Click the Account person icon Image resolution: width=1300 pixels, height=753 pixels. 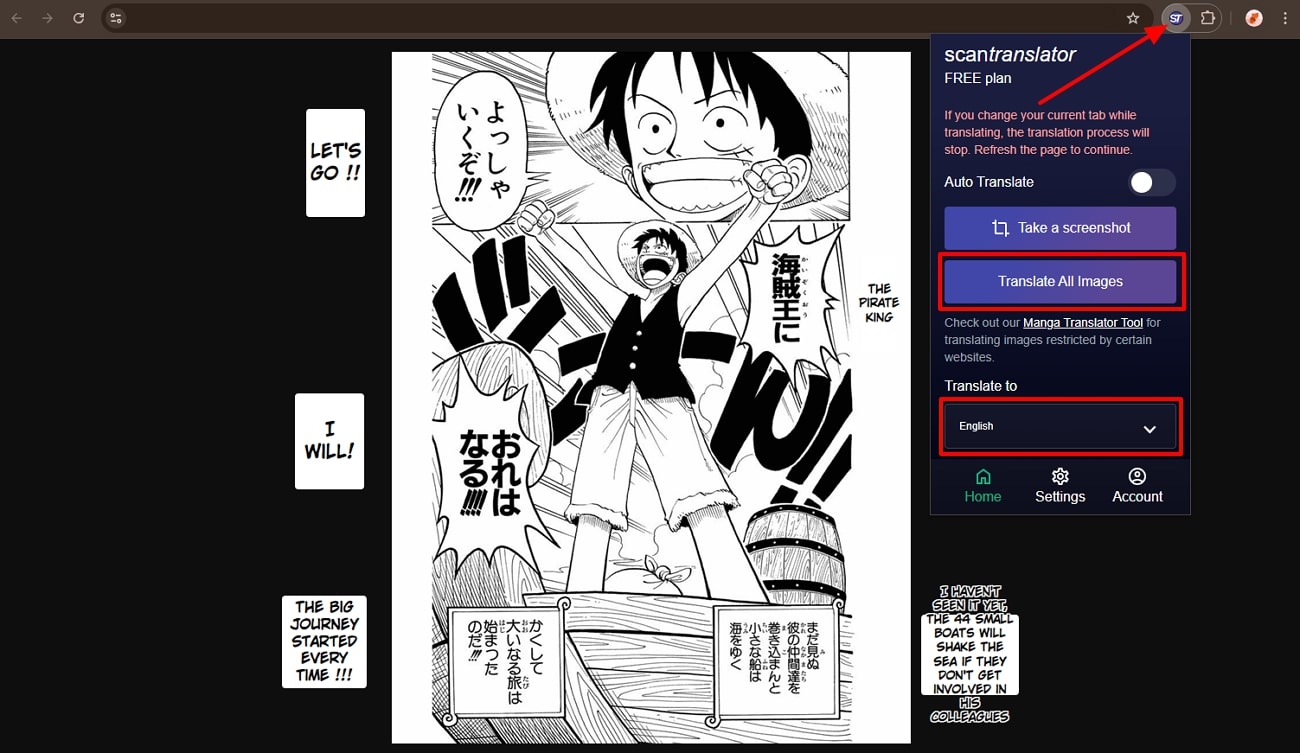[x=1137, y=477]
